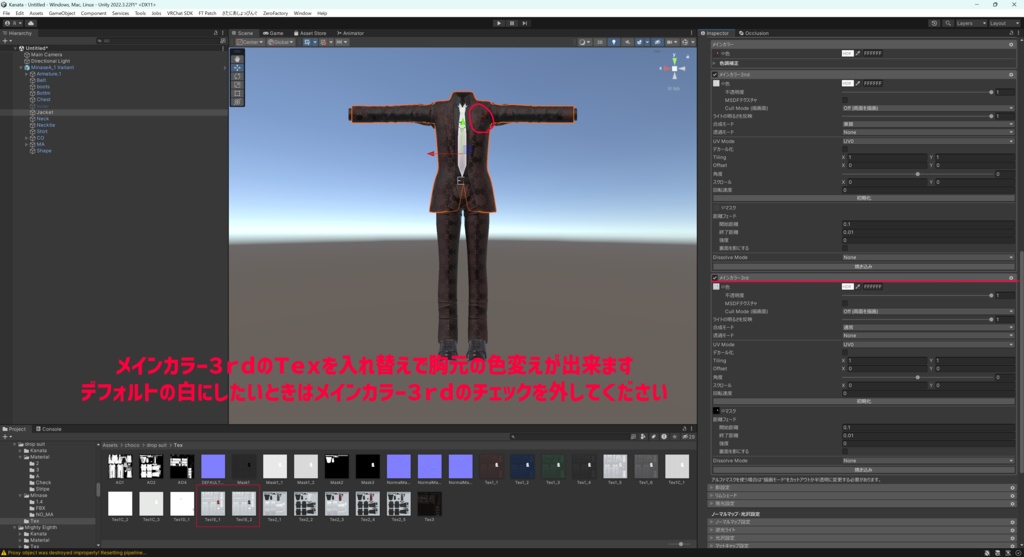The height and width of the screenshot is (557, 1024).
Task: Click 初期化 button in メインカラー3rd
Action: [x=863, y=401]
